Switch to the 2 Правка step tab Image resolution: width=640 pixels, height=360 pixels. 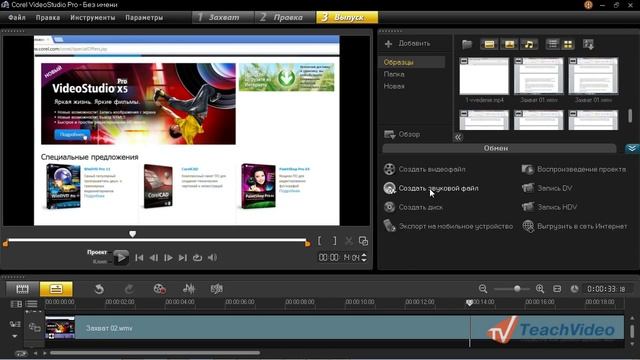pos(285,17)
